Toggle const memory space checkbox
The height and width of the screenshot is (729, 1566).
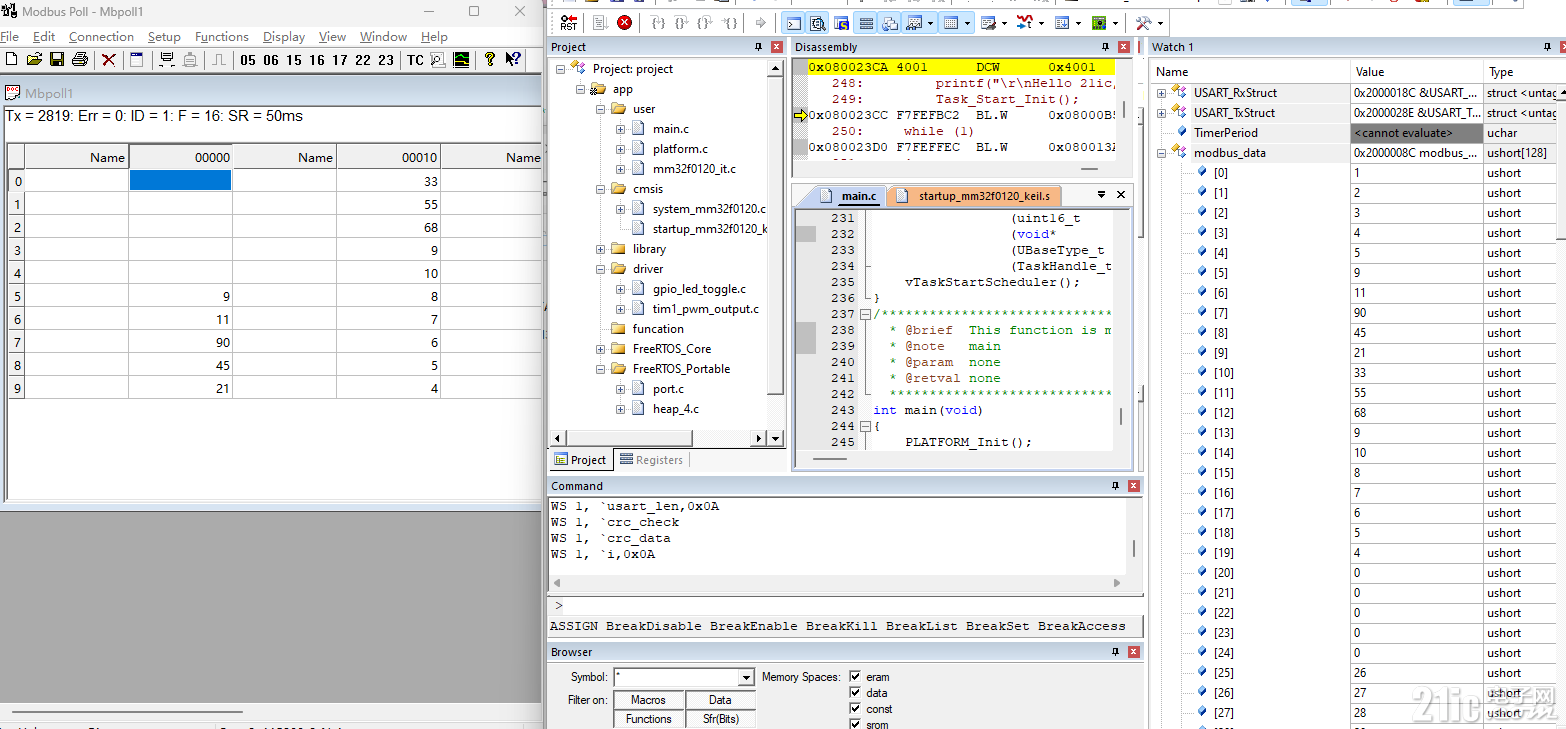click(855, 709)
